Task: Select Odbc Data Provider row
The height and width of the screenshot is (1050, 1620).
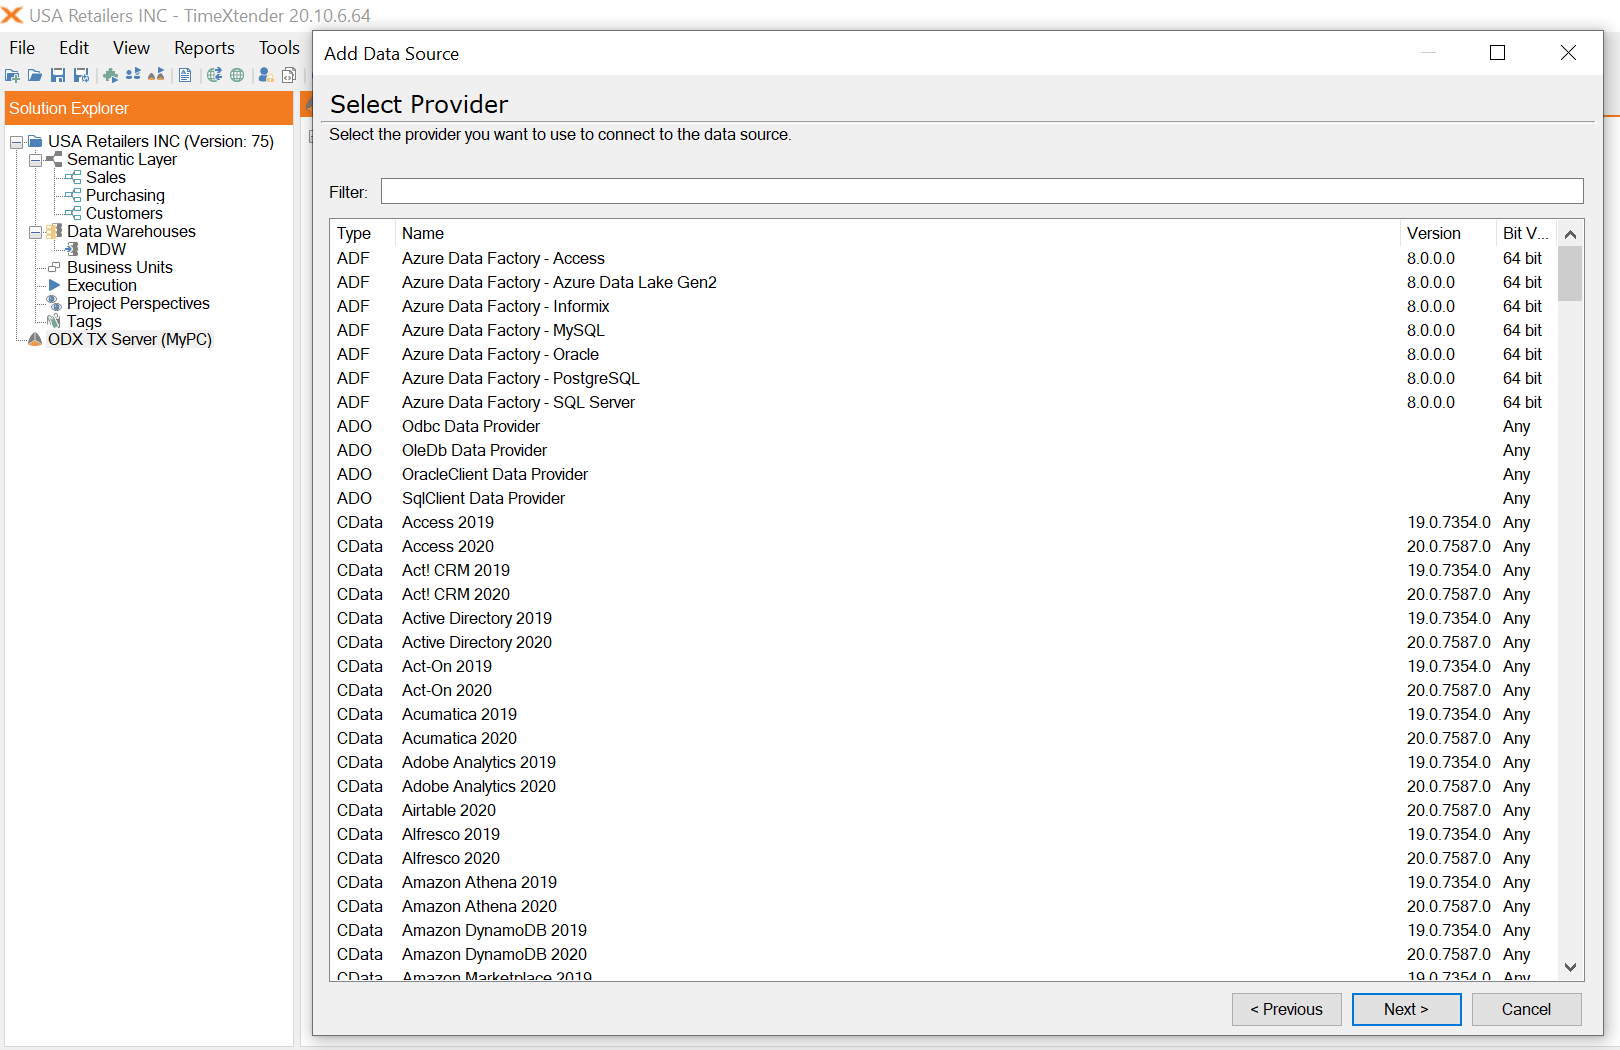Action: (944, 426)
